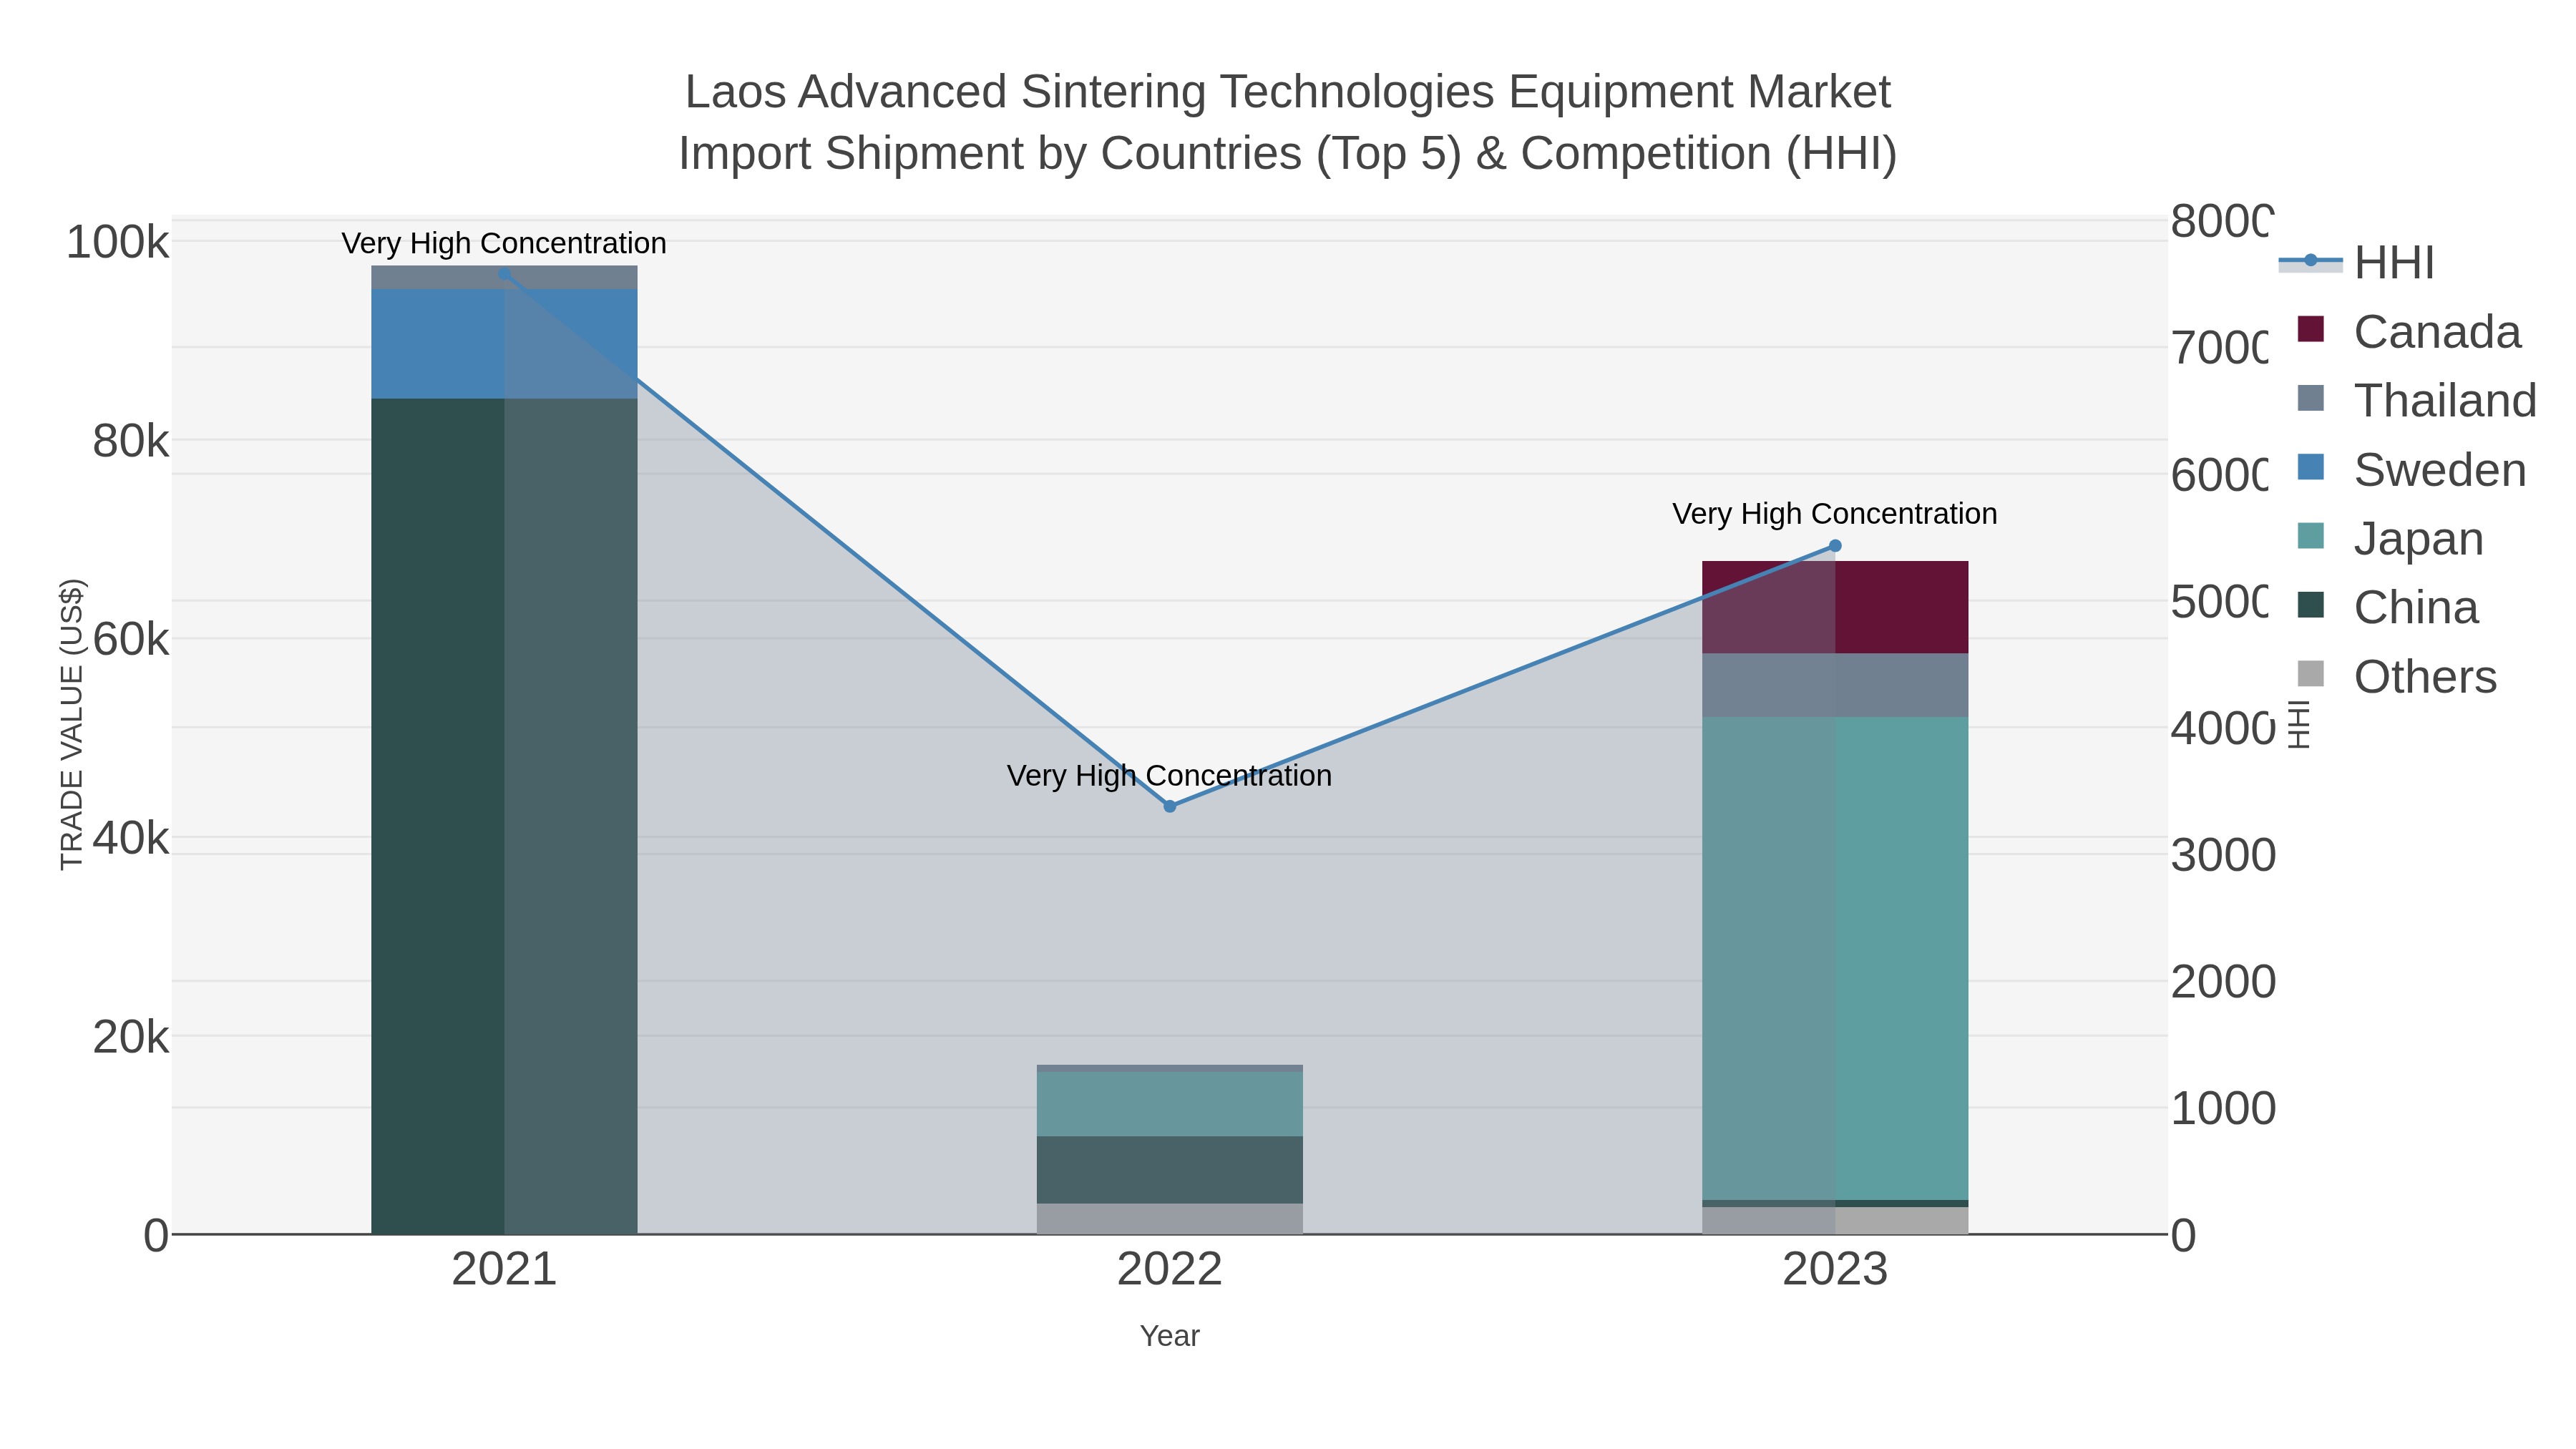Click the Canada bar segment in 2023

(x=1835, y=607)
